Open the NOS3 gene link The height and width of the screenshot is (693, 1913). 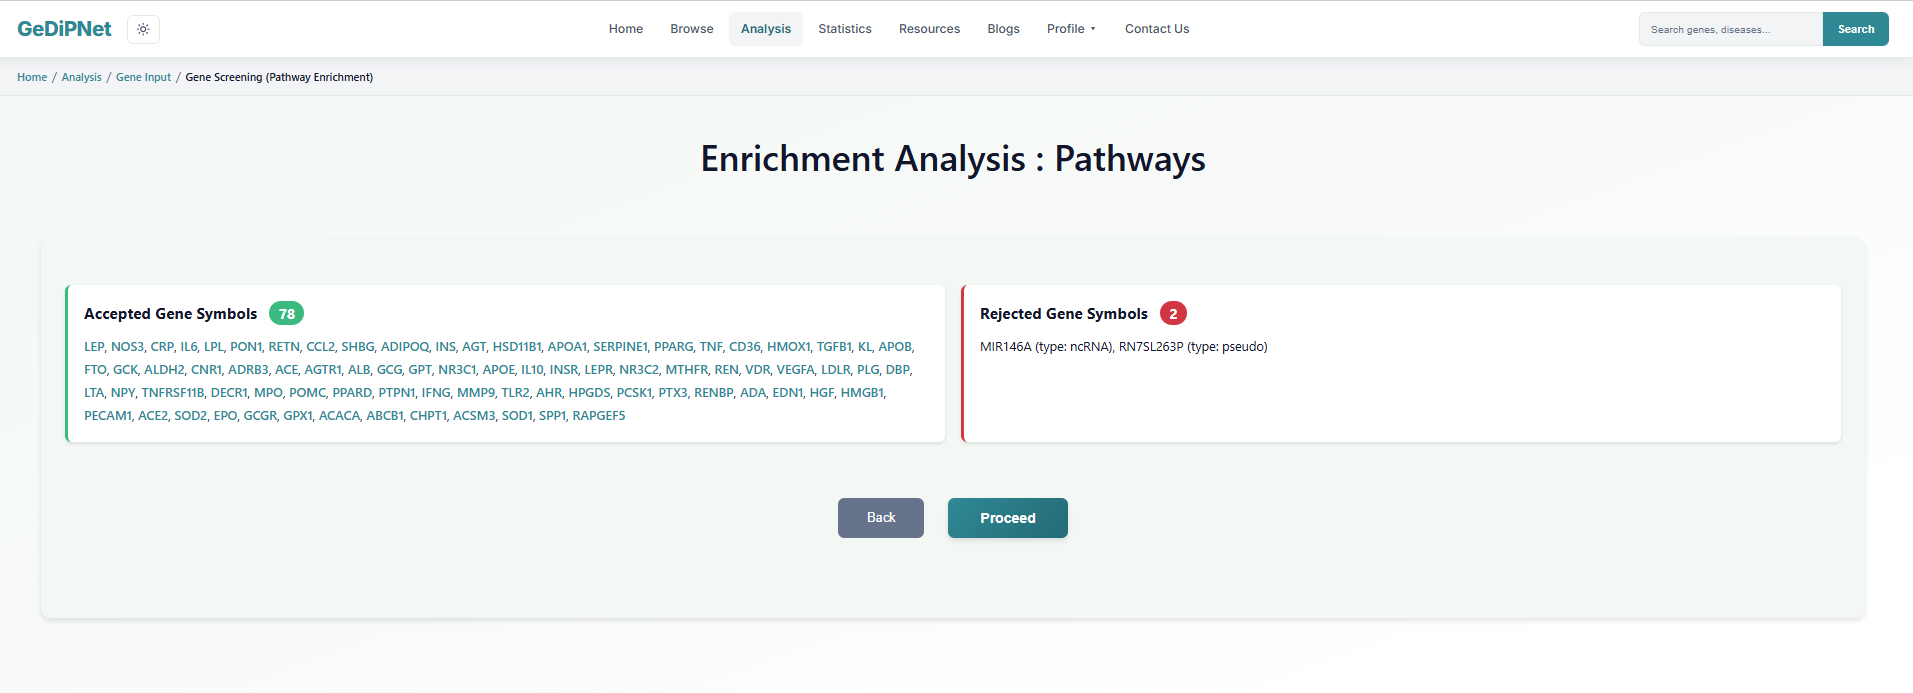pyautogui.click(x=127, y=347)
